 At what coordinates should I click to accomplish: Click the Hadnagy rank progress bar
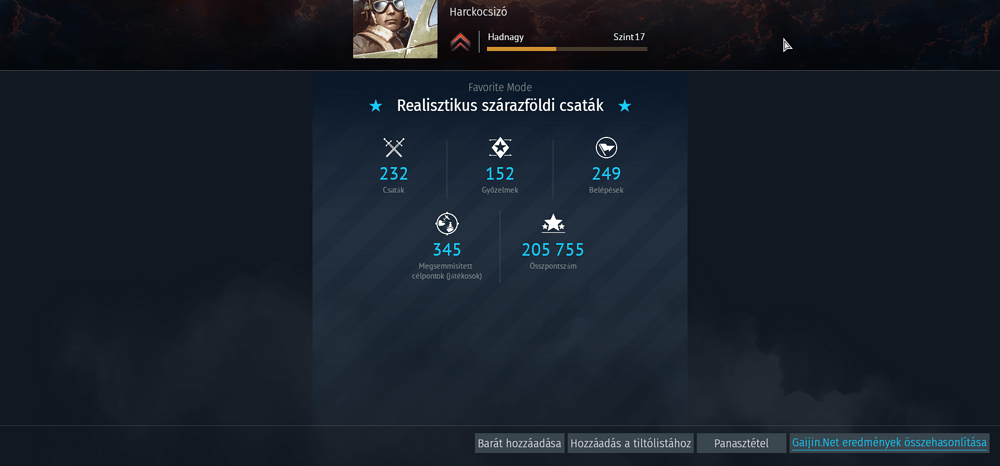567,48
